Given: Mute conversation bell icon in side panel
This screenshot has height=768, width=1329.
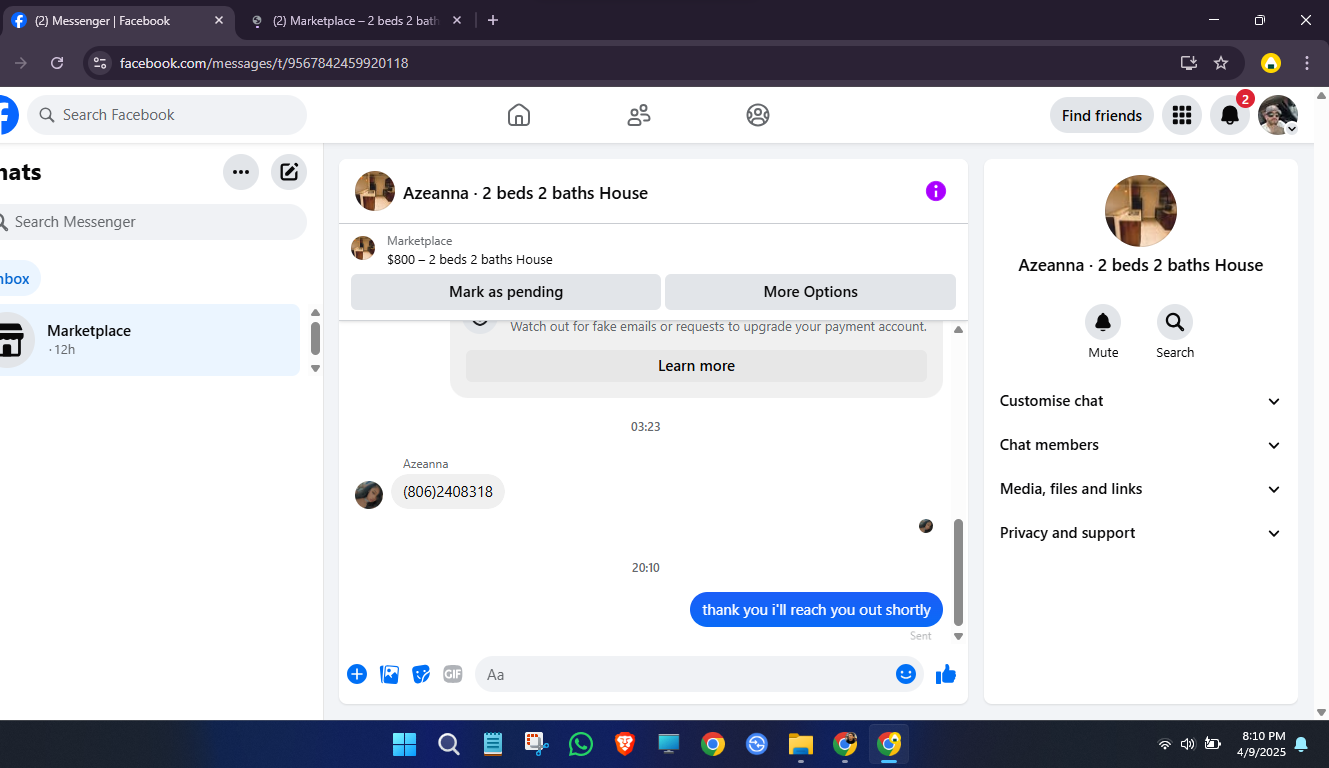Looking at the screenshot, I should 1103,322.
